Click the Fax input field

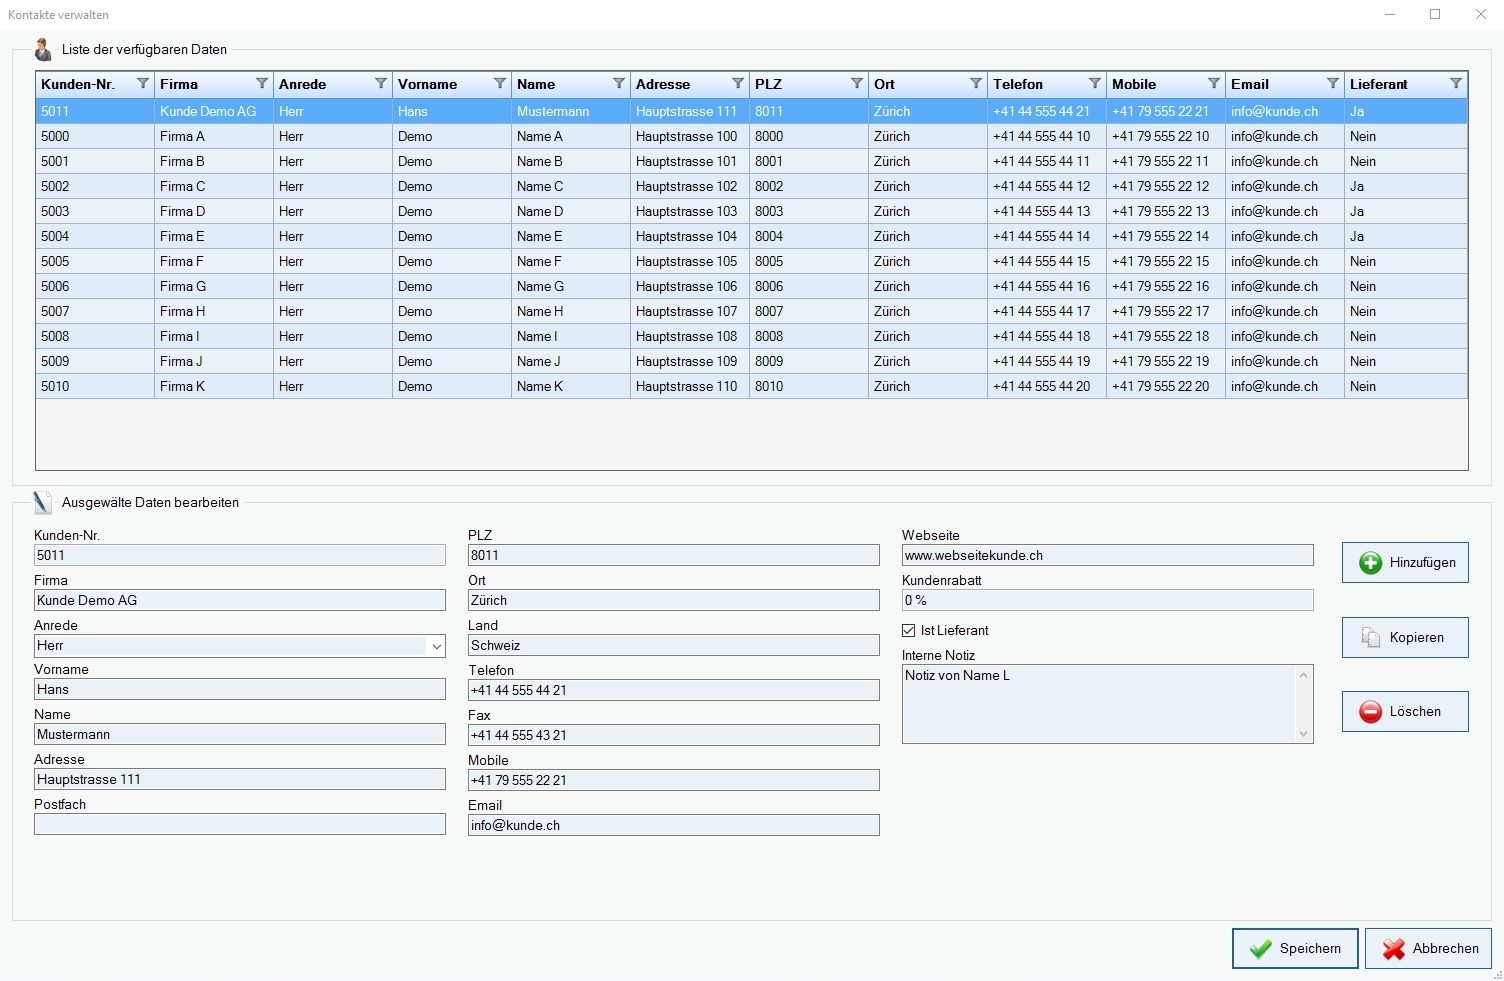[674, 735]
